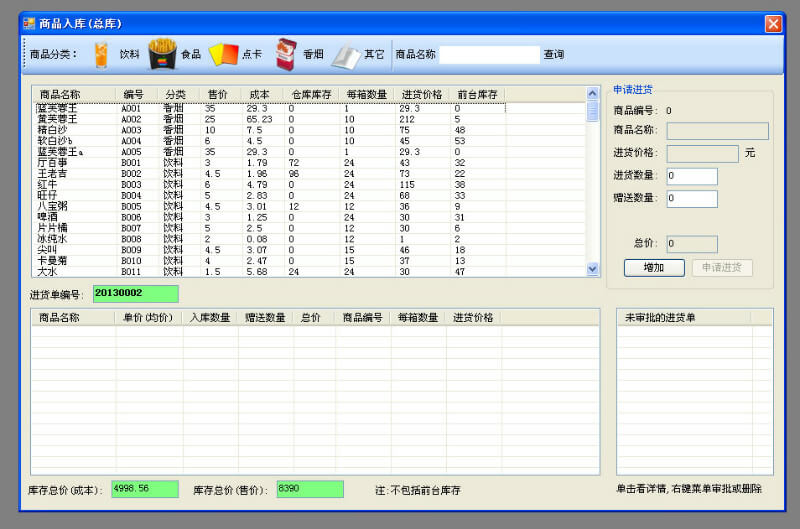800x529 pixels.
Task: Click the app icon in title bar
Action: (29, 23)
